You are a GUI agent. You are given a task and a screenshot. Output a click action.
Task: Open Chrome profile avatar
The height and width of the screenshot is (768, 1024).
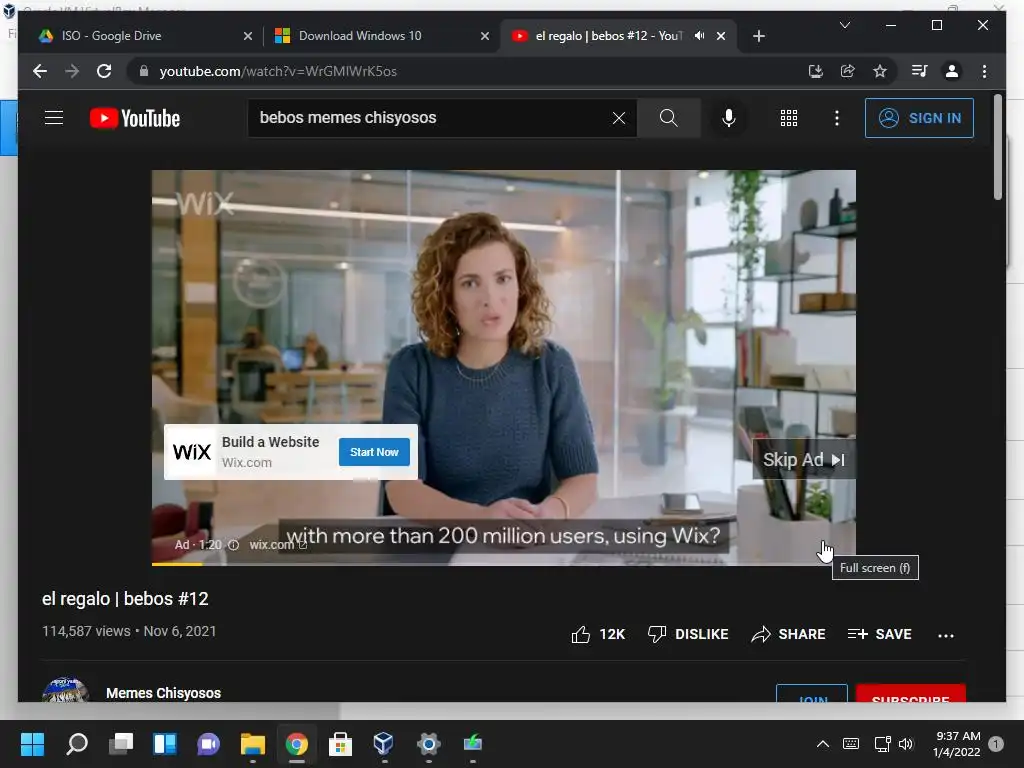coord(952,71)
